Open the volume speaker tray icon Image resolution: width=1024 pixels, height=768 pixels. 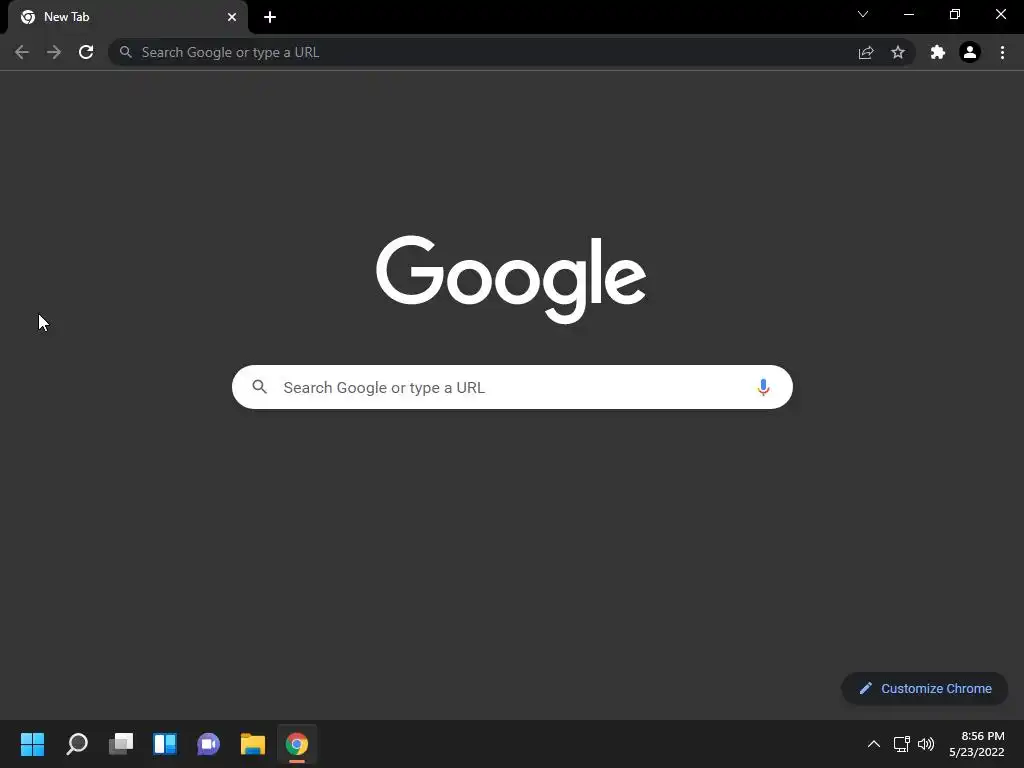[926, 744]
